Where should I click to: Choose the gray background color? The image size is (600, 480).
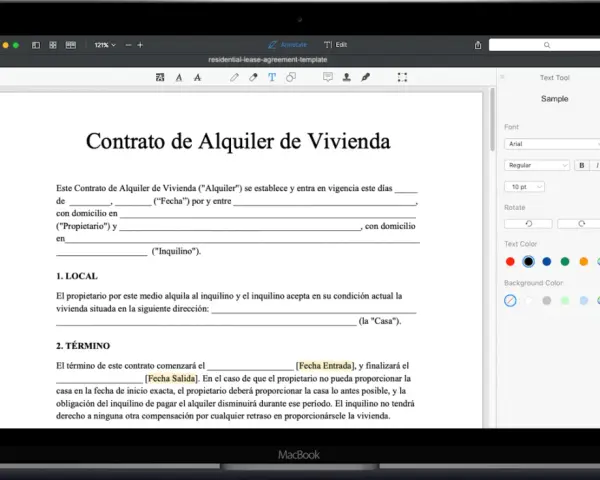point(547,300)
